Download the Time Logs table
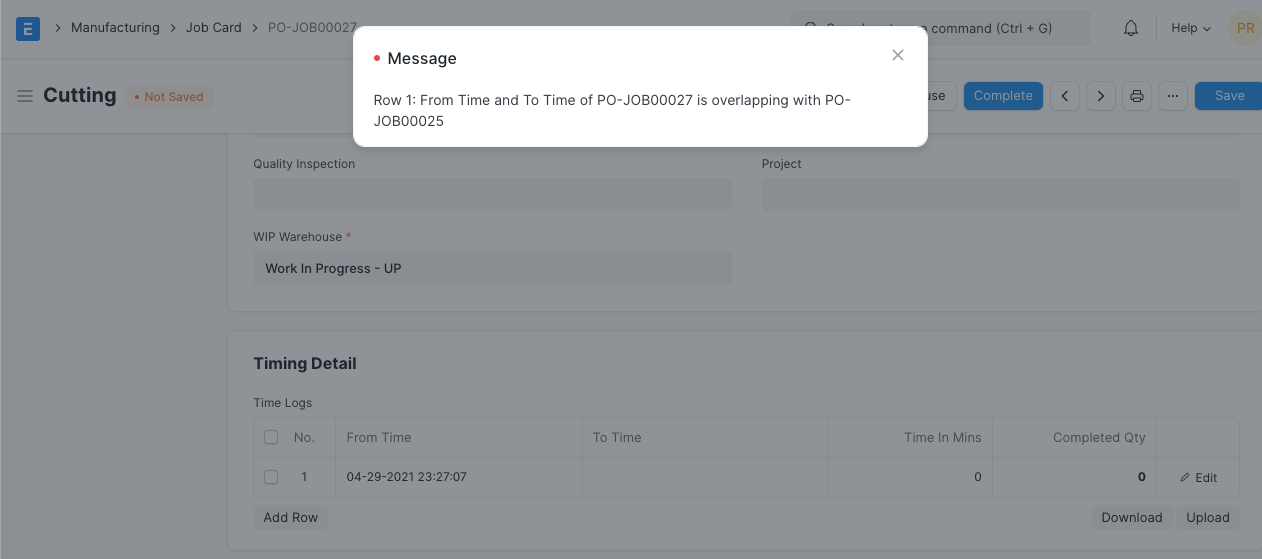 [1131, 517]
